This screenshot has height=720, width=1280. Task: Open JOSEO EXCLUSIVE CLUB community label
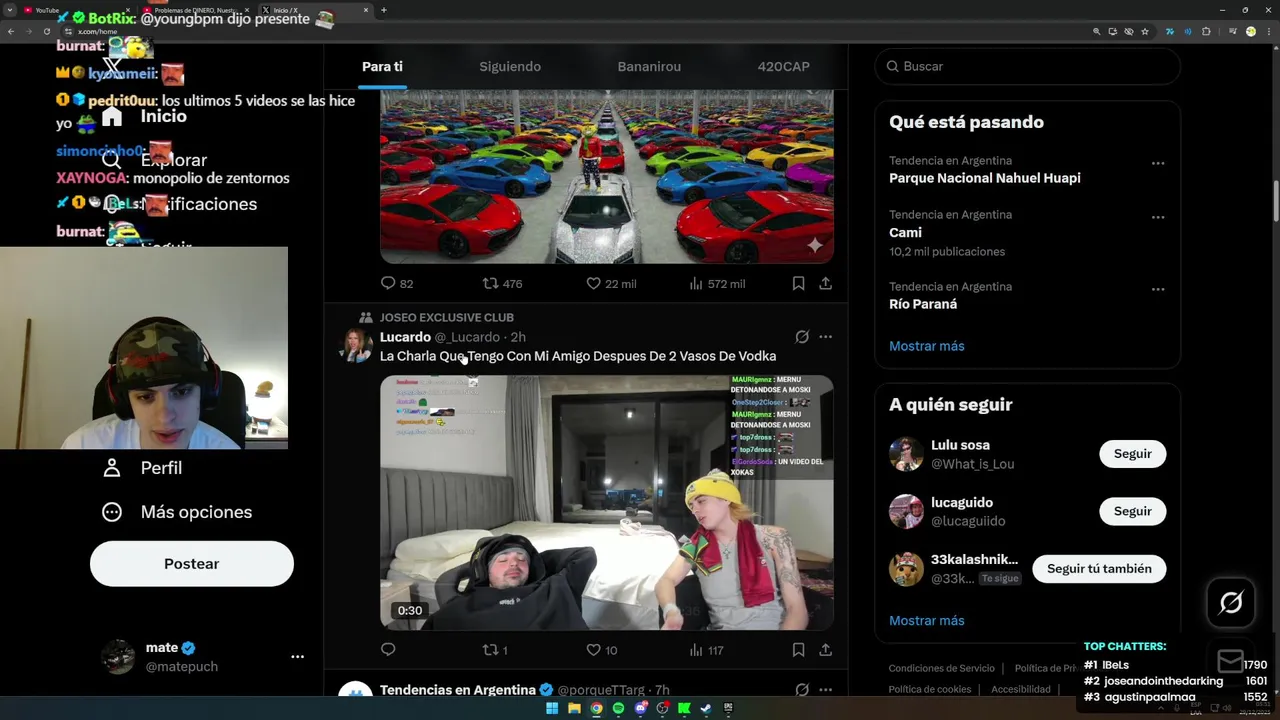[x=447, y=317]
